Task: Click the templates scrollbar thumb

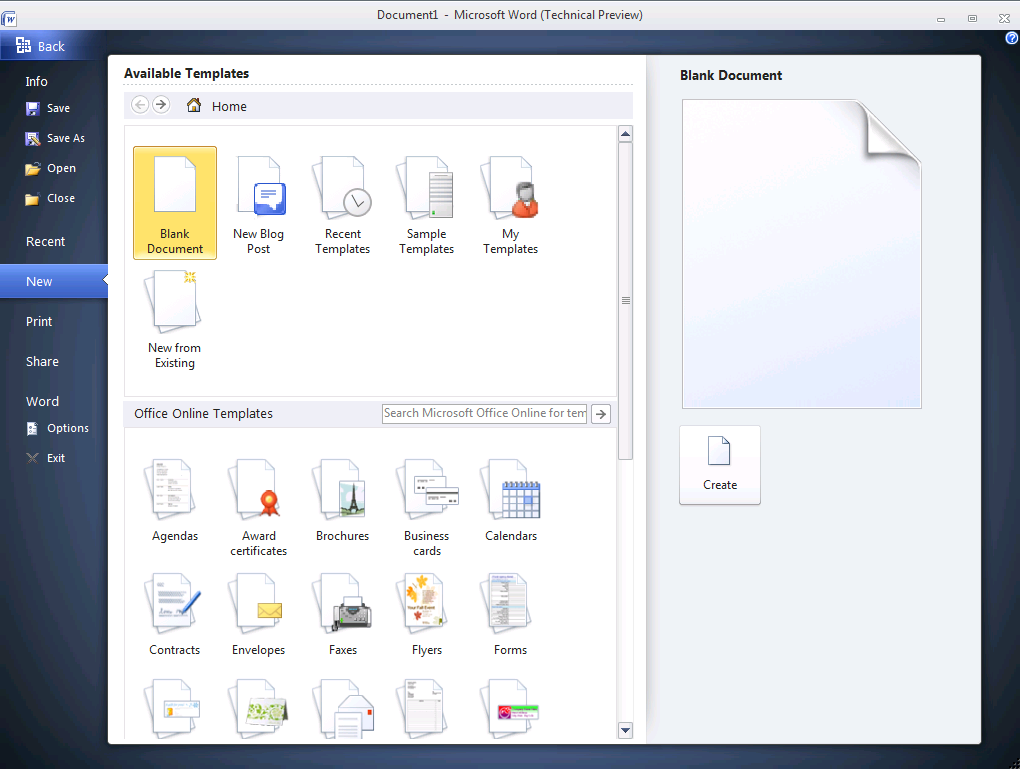Action: (625, 301)
